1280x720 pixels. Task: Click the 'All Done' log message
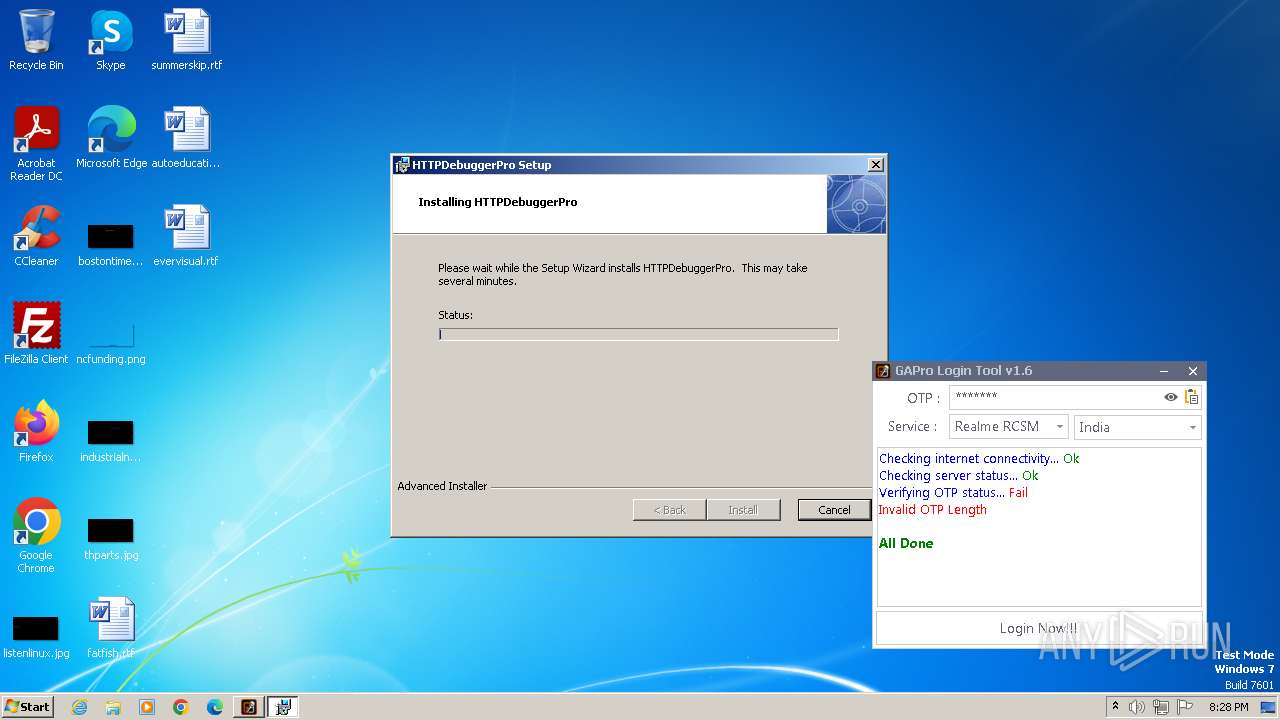[x=906, y=544]
